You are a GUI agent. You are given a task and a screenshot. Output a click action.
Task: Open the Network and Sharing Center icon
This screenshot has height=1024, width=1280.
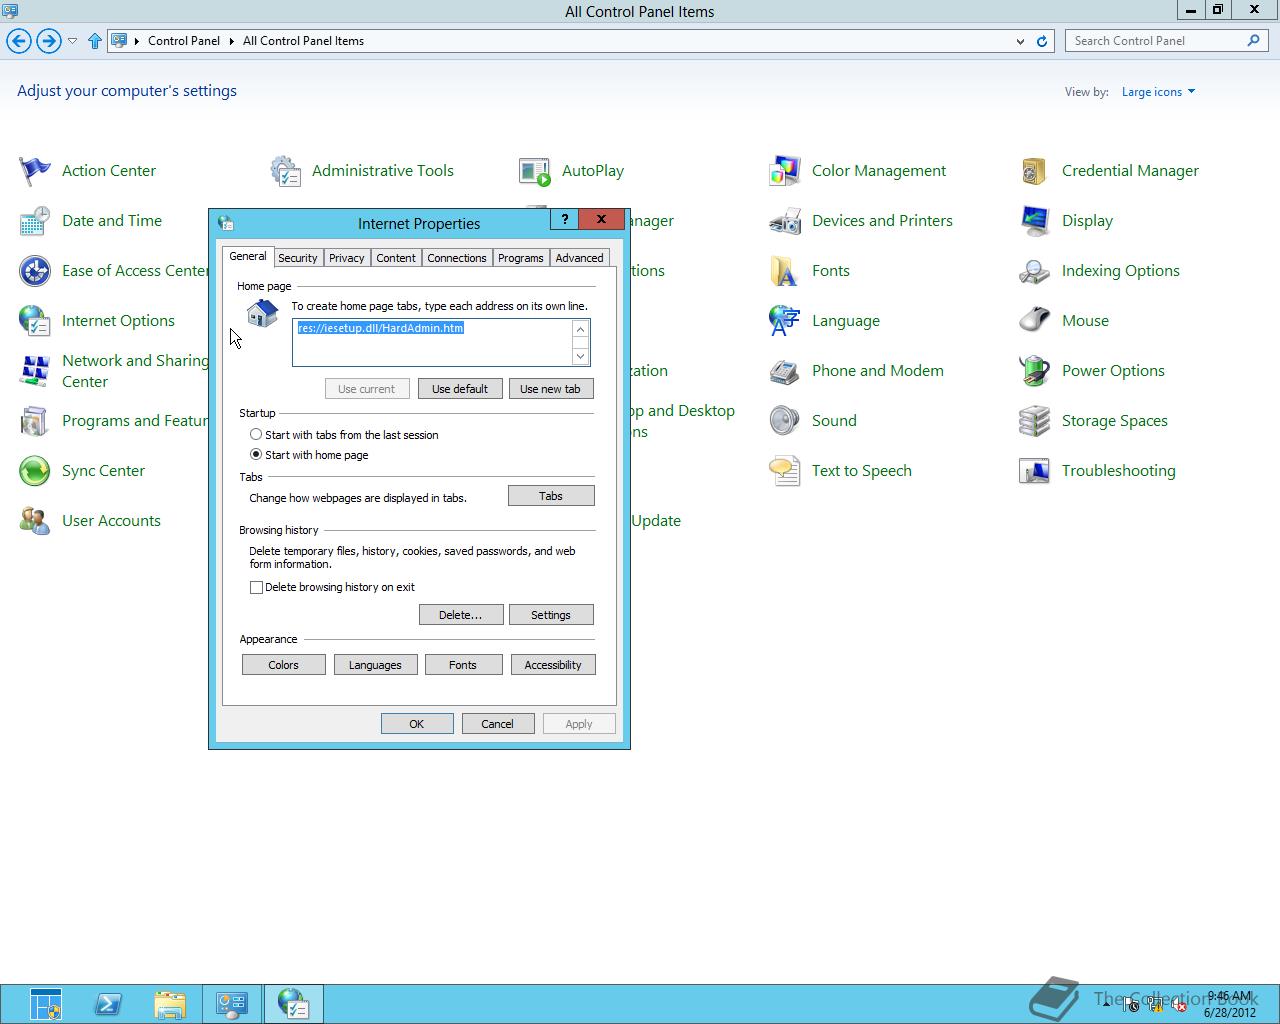pos(35,371)
